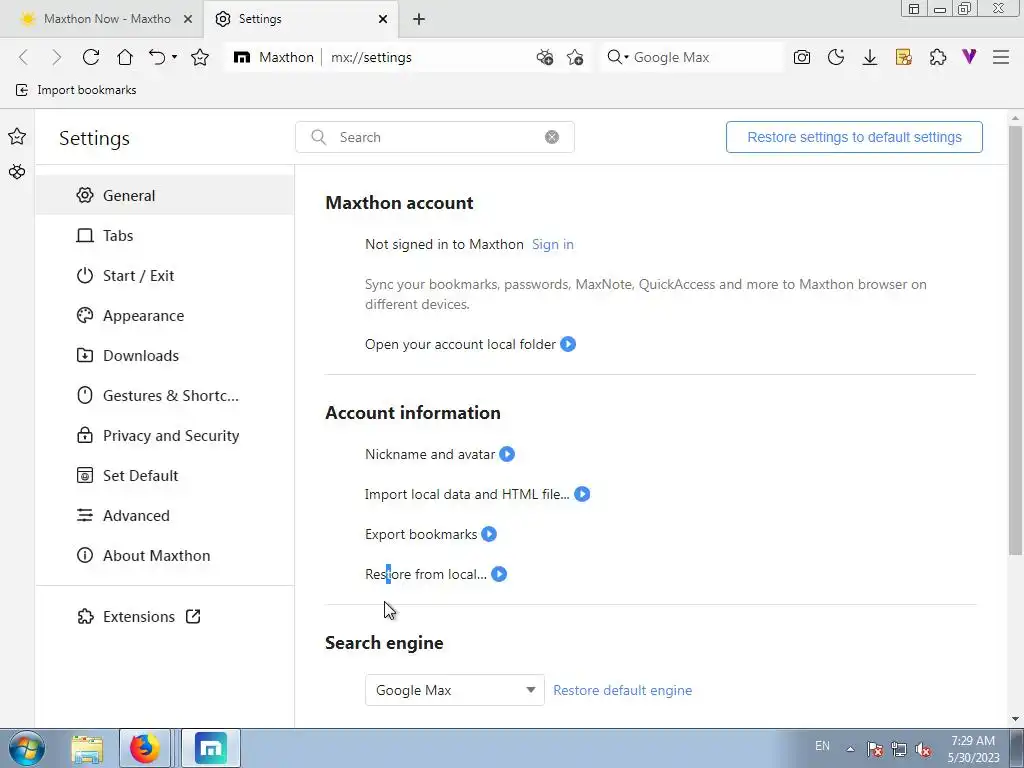Click the Maxthon logo in address bar
1024x768 pixels.
(x=242, y=57)
